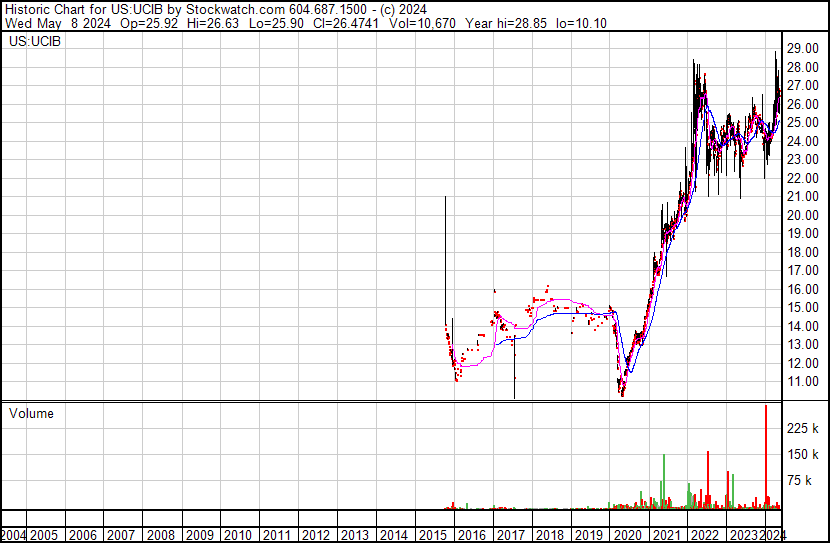Screen dimensions: 830x543
Task: Click the Volume panel label
Action: (31, 413)
